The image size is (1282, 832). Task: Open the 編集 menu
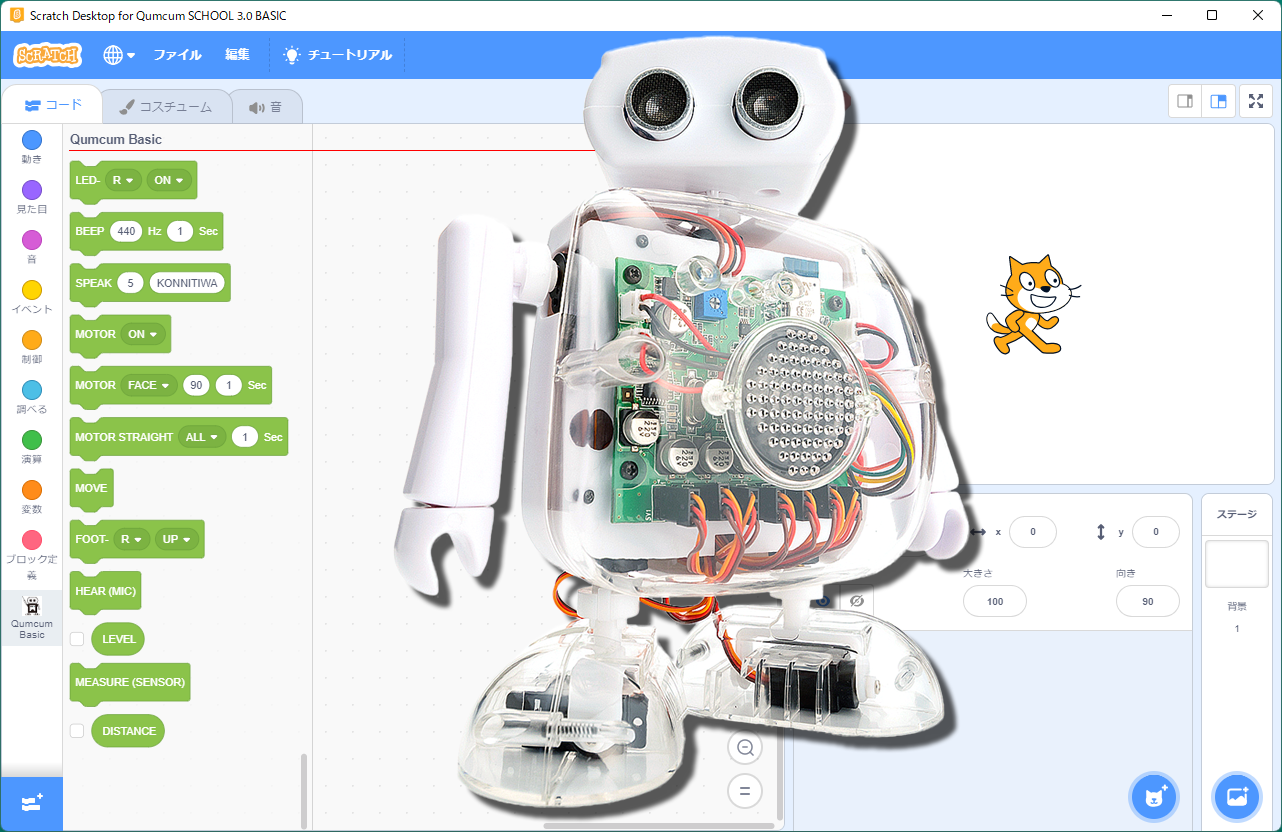(x=237, y=55)
